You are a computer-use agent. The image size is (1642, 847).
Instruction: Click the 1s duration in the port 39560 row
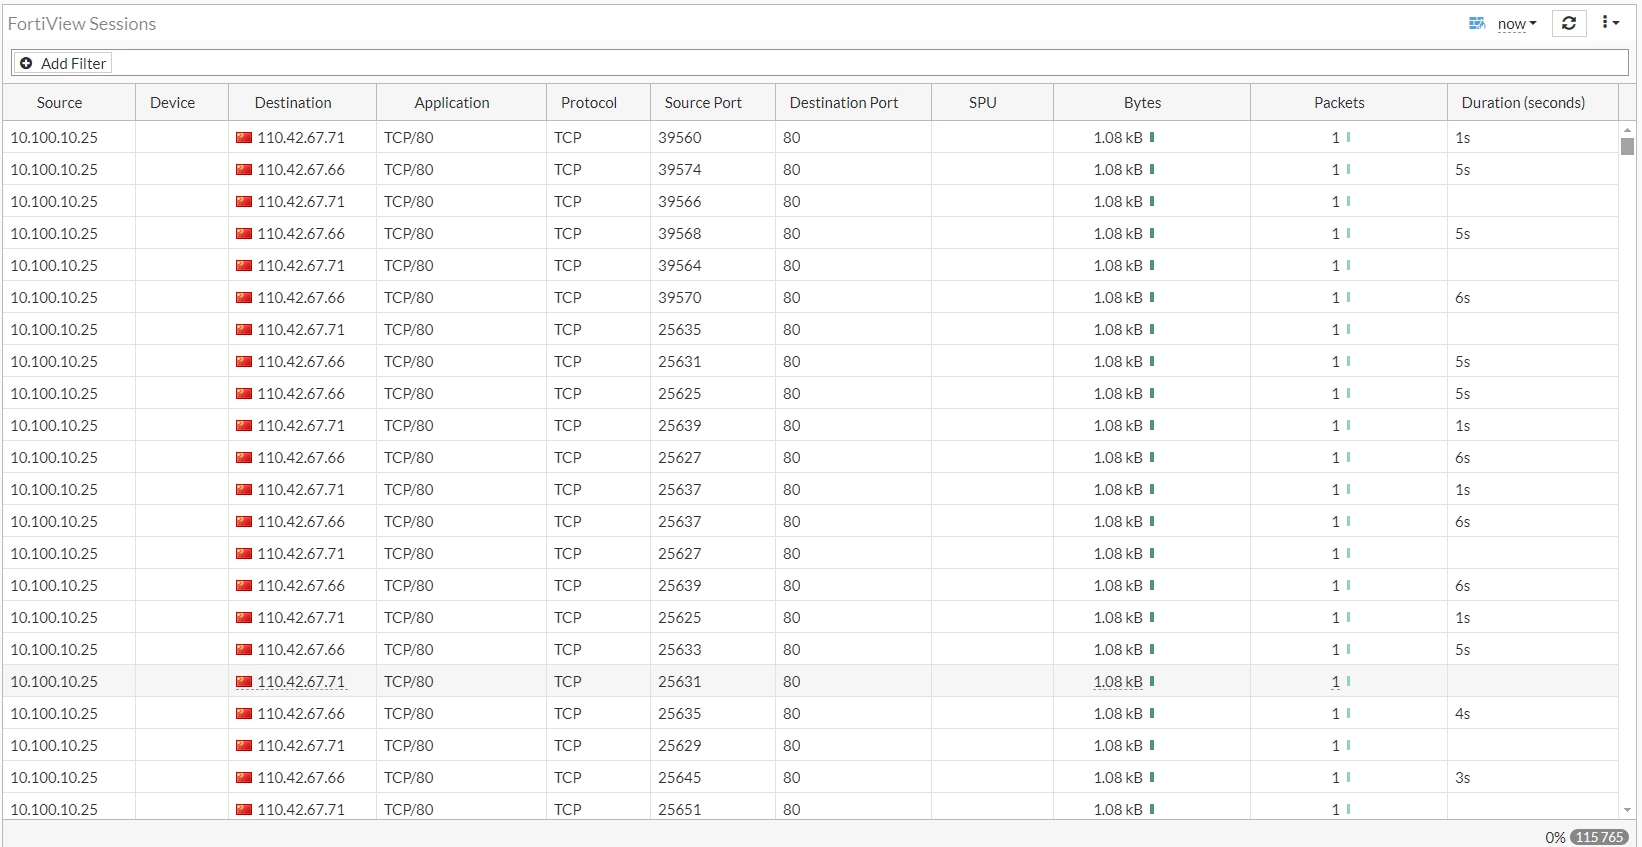click(x=1463, y=138)
